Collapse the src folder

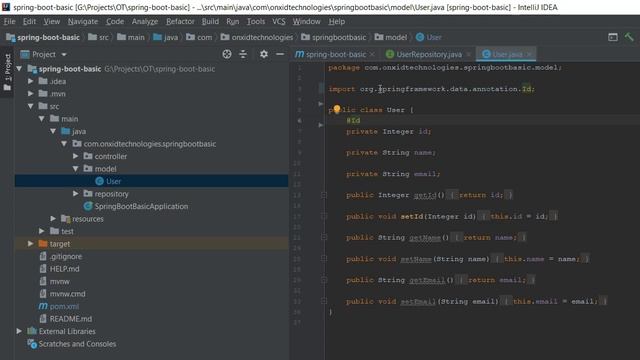[31, 106]
